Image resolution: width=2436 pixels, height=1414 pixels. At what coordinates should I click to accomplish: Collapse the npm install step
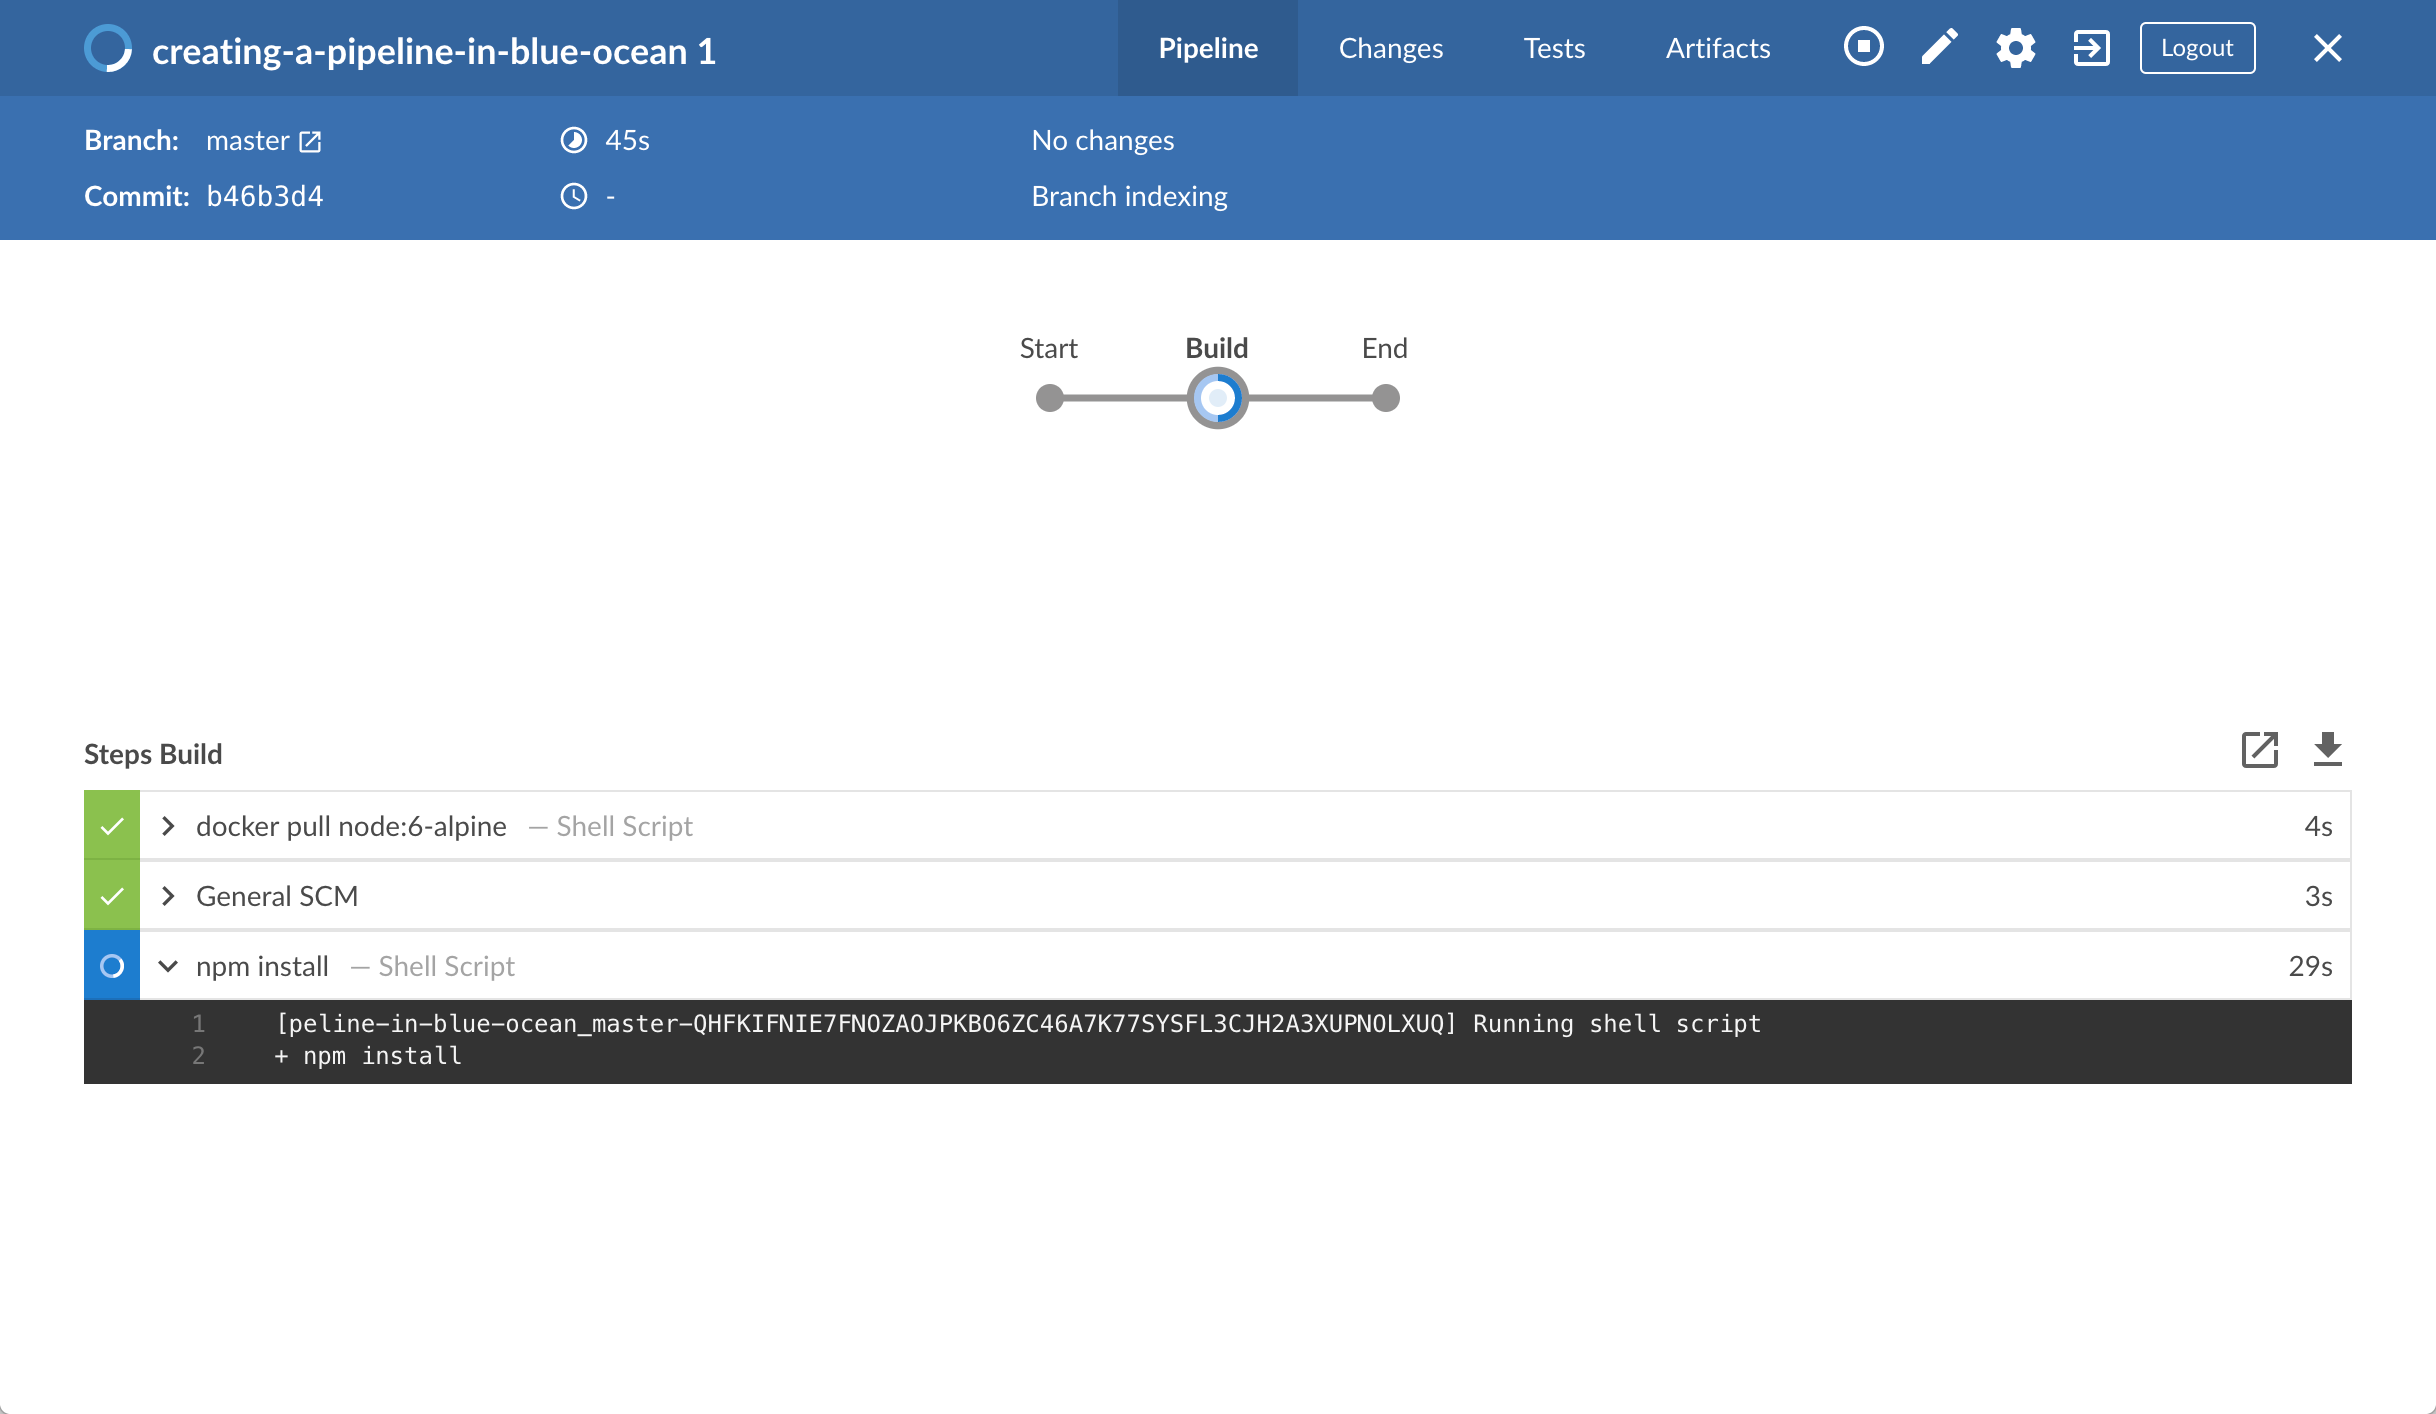(x=168, y=966)
